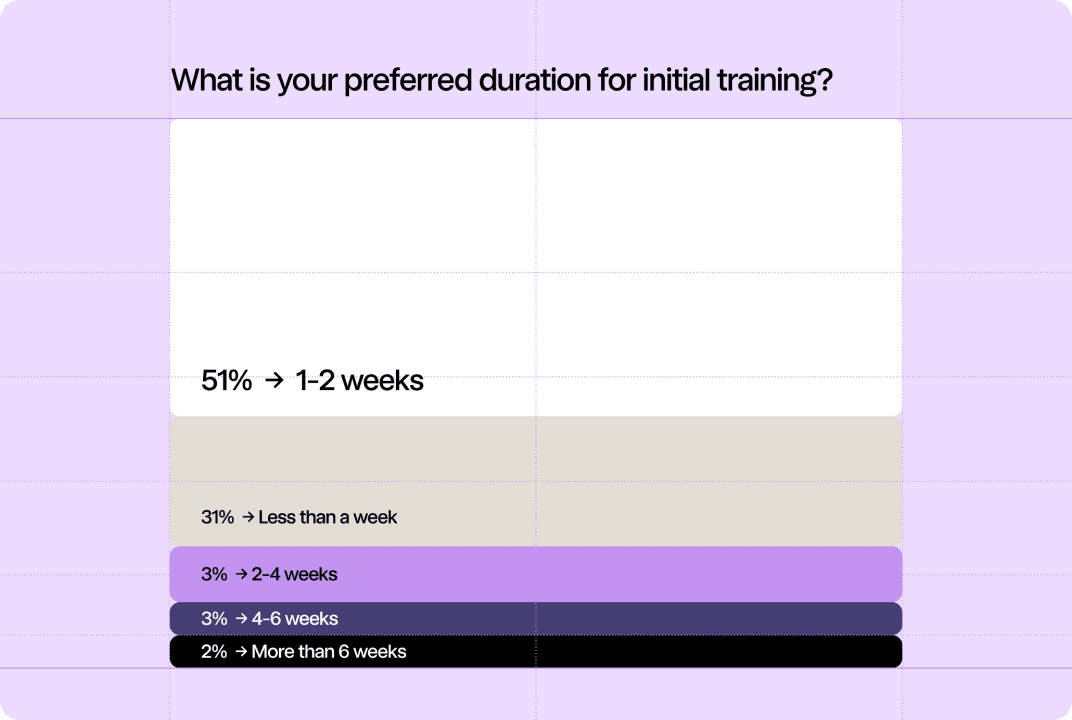Click the '1-2 weeks' text label
The width and height of the screenshot is (1072, 720).
(x=360, y=381)
